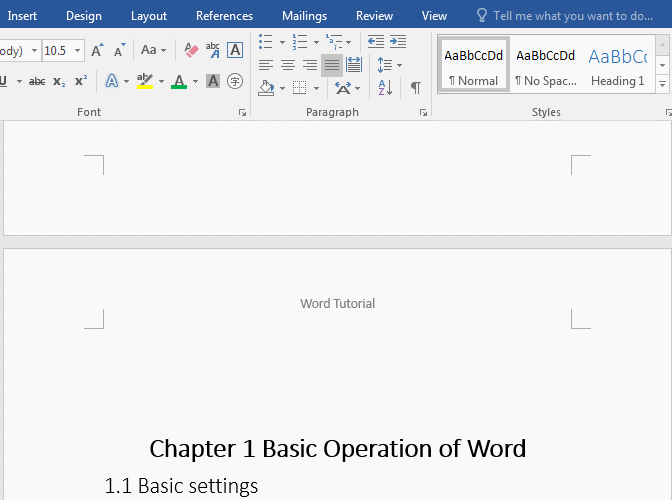Click the Grow Font button
672x500 pixels.
pos(97,51)
